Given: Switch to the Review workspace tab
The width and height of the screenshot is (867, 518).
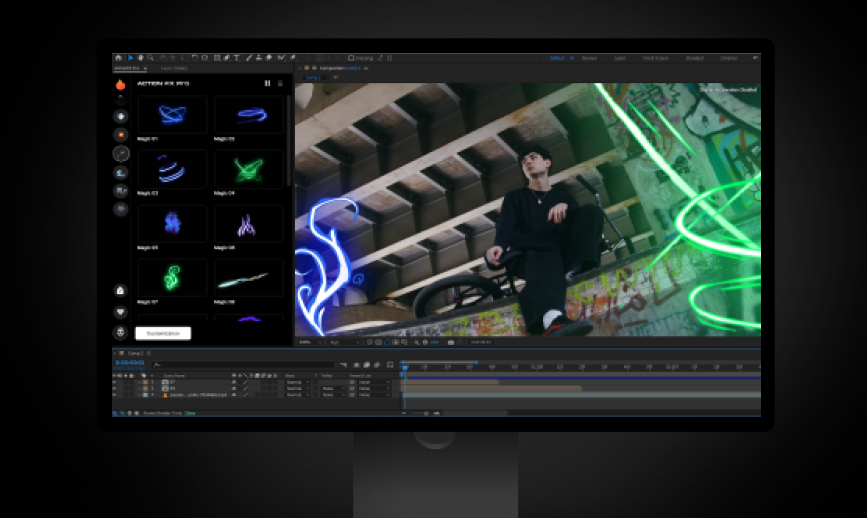Looking at the screenshot, I should (x=589, y=58).
